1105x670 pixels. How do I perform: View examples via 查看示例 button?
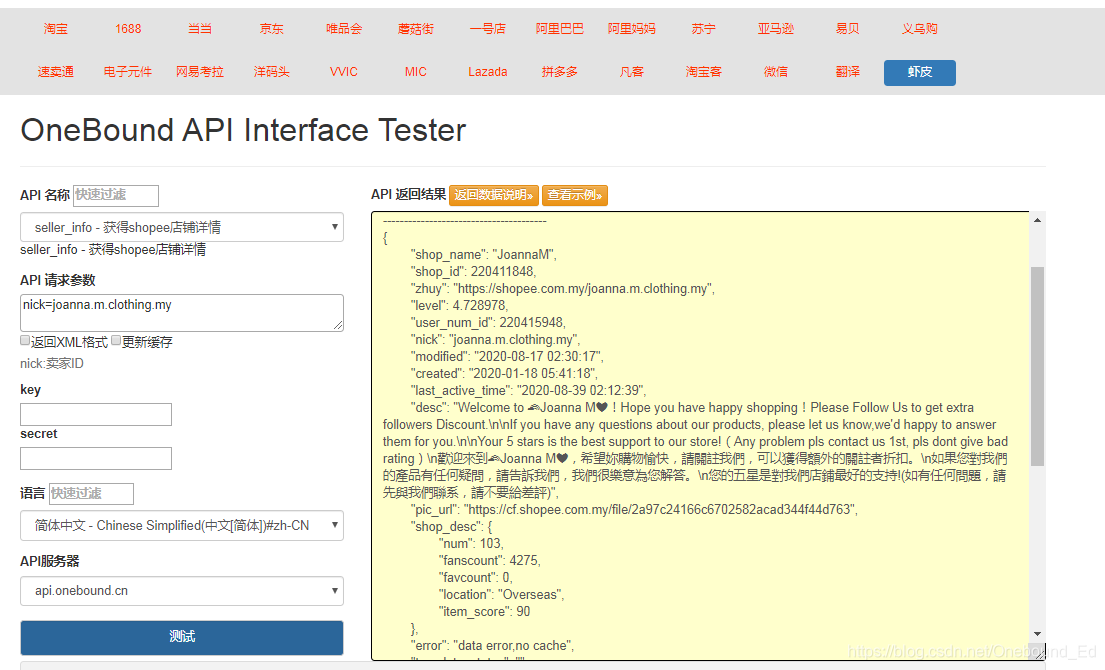point(574,195)
